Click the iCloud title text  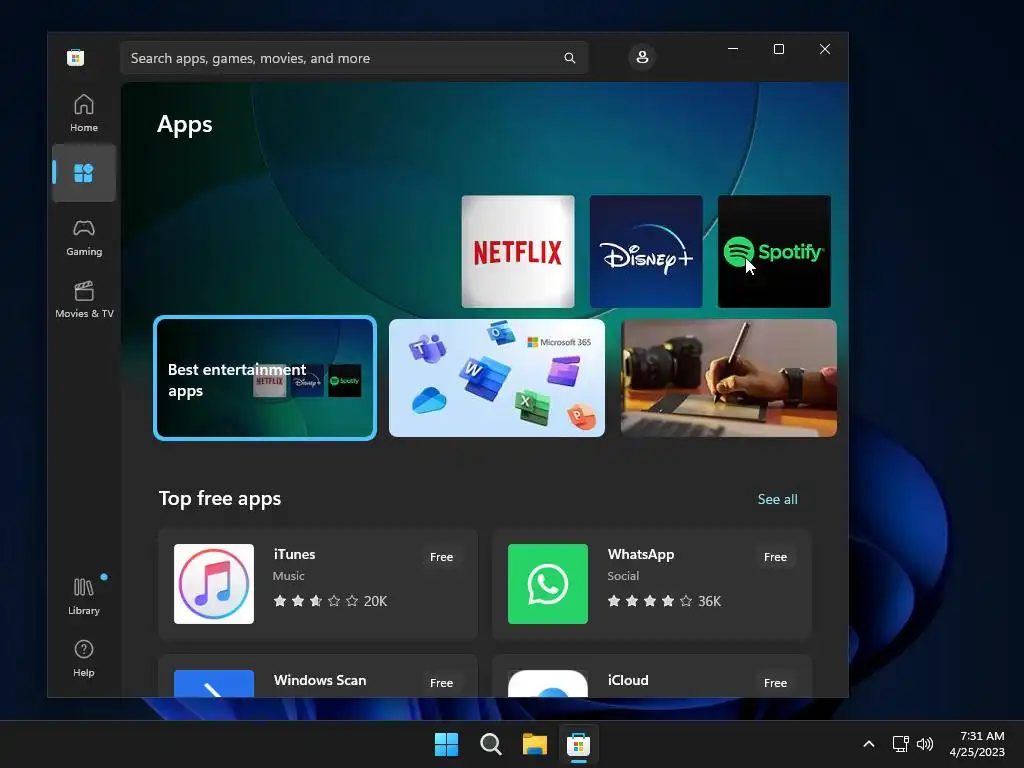[x=628, y=680]
